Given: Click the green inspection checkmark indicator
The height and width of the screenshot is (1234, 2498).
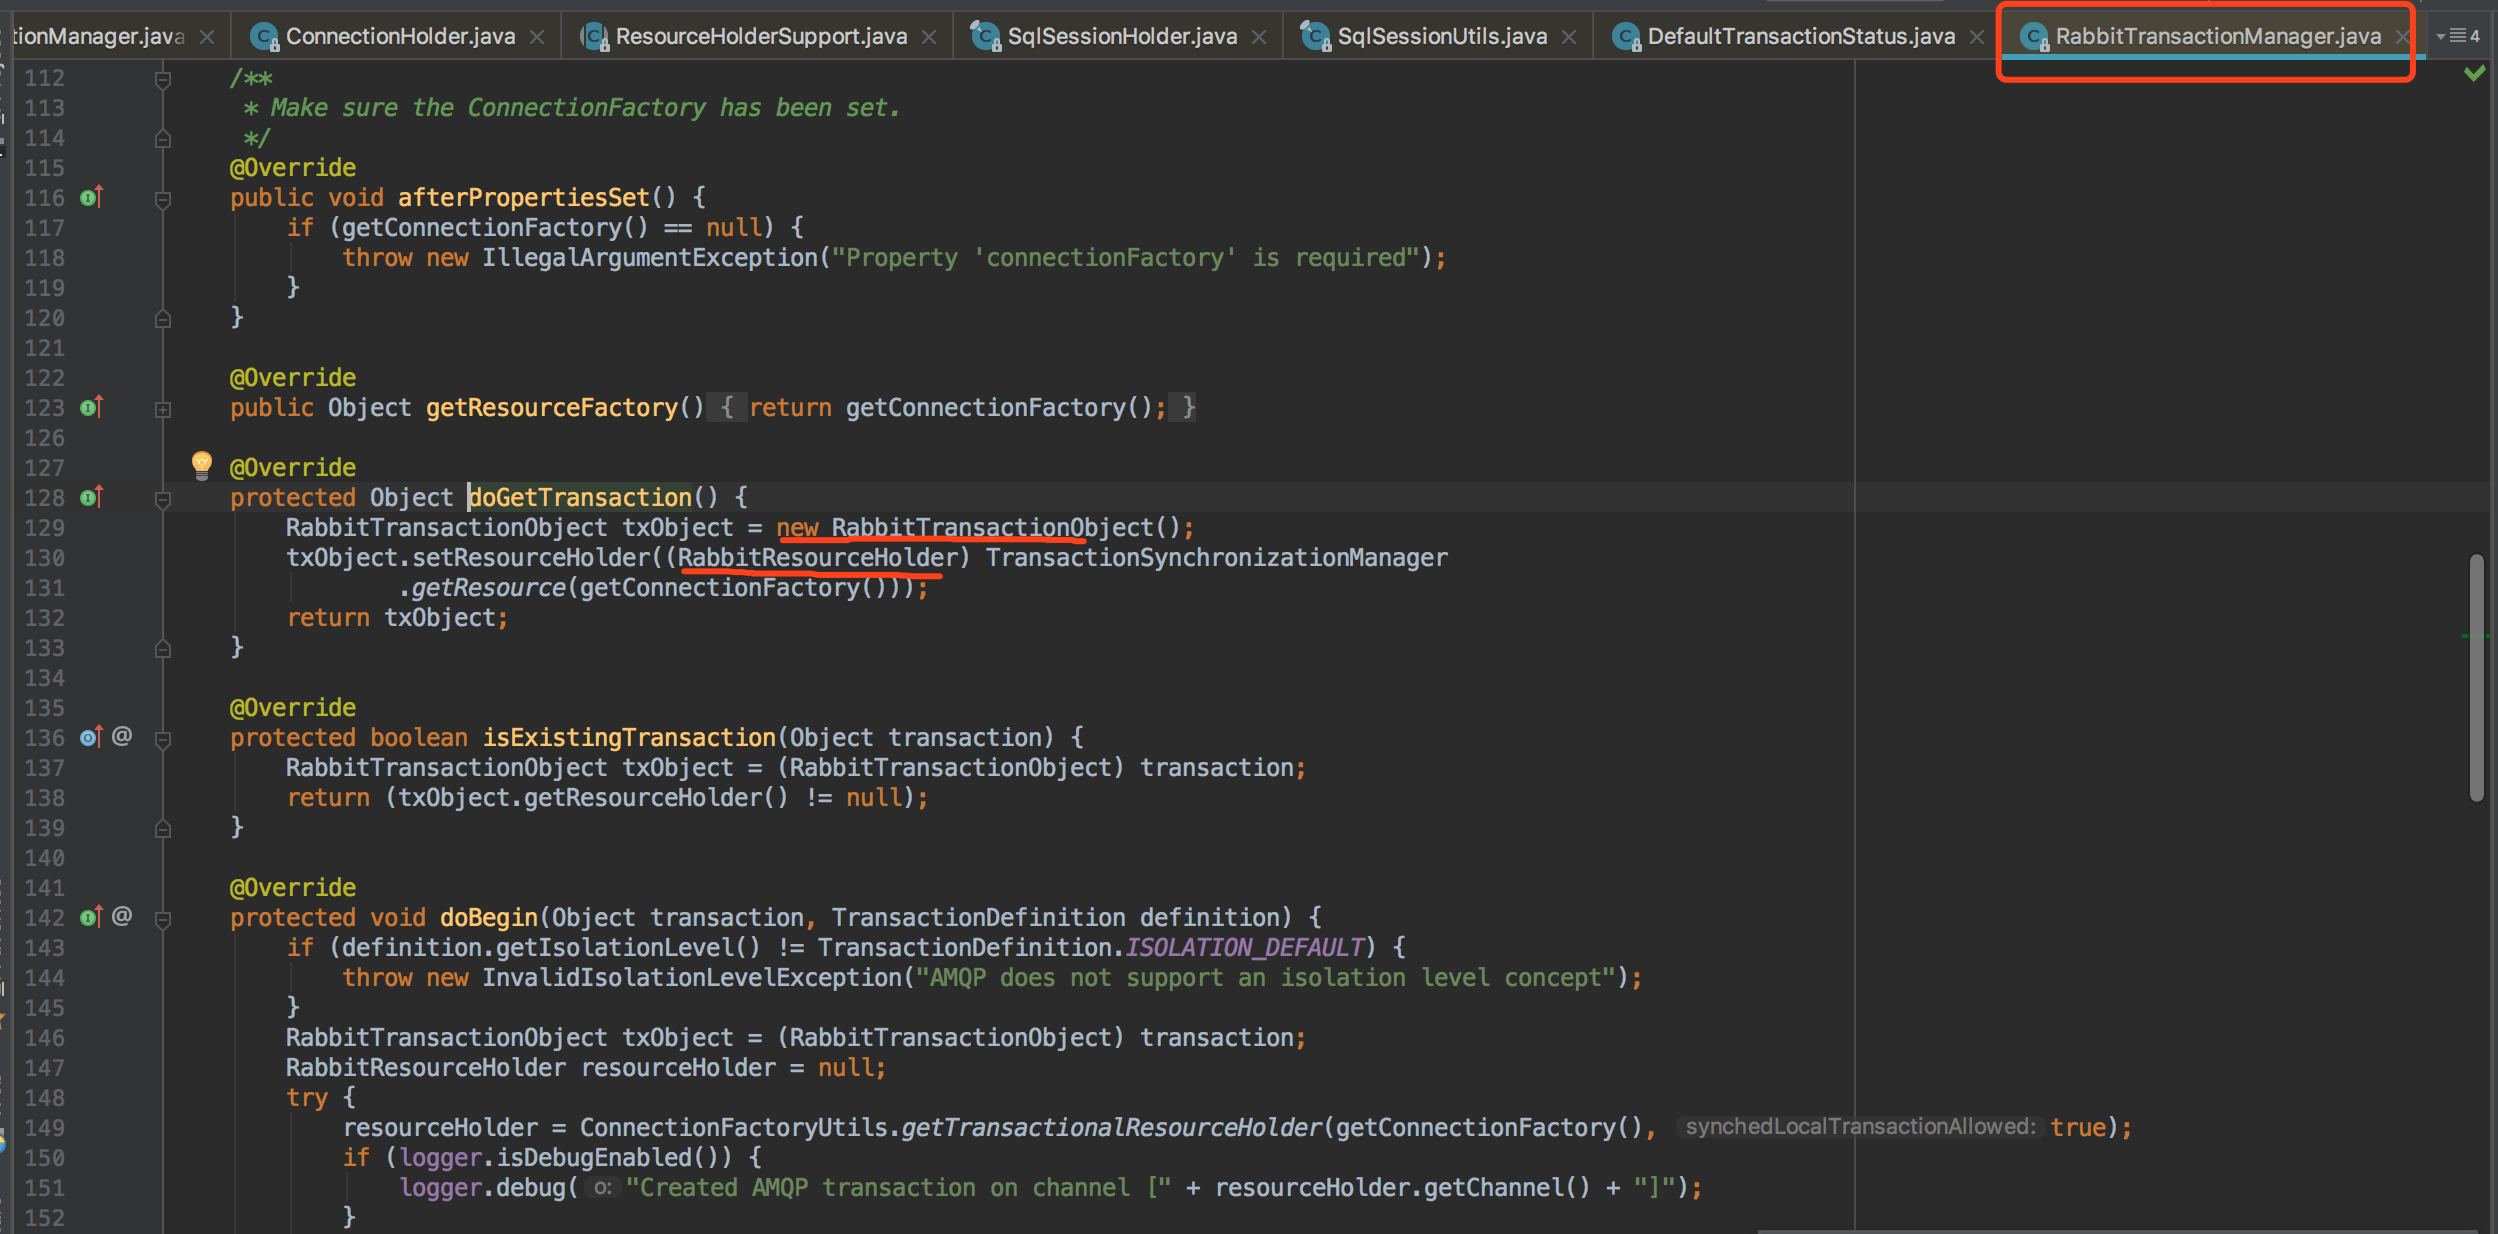Looking at the screenshot, I should (x=2474, y=73).
